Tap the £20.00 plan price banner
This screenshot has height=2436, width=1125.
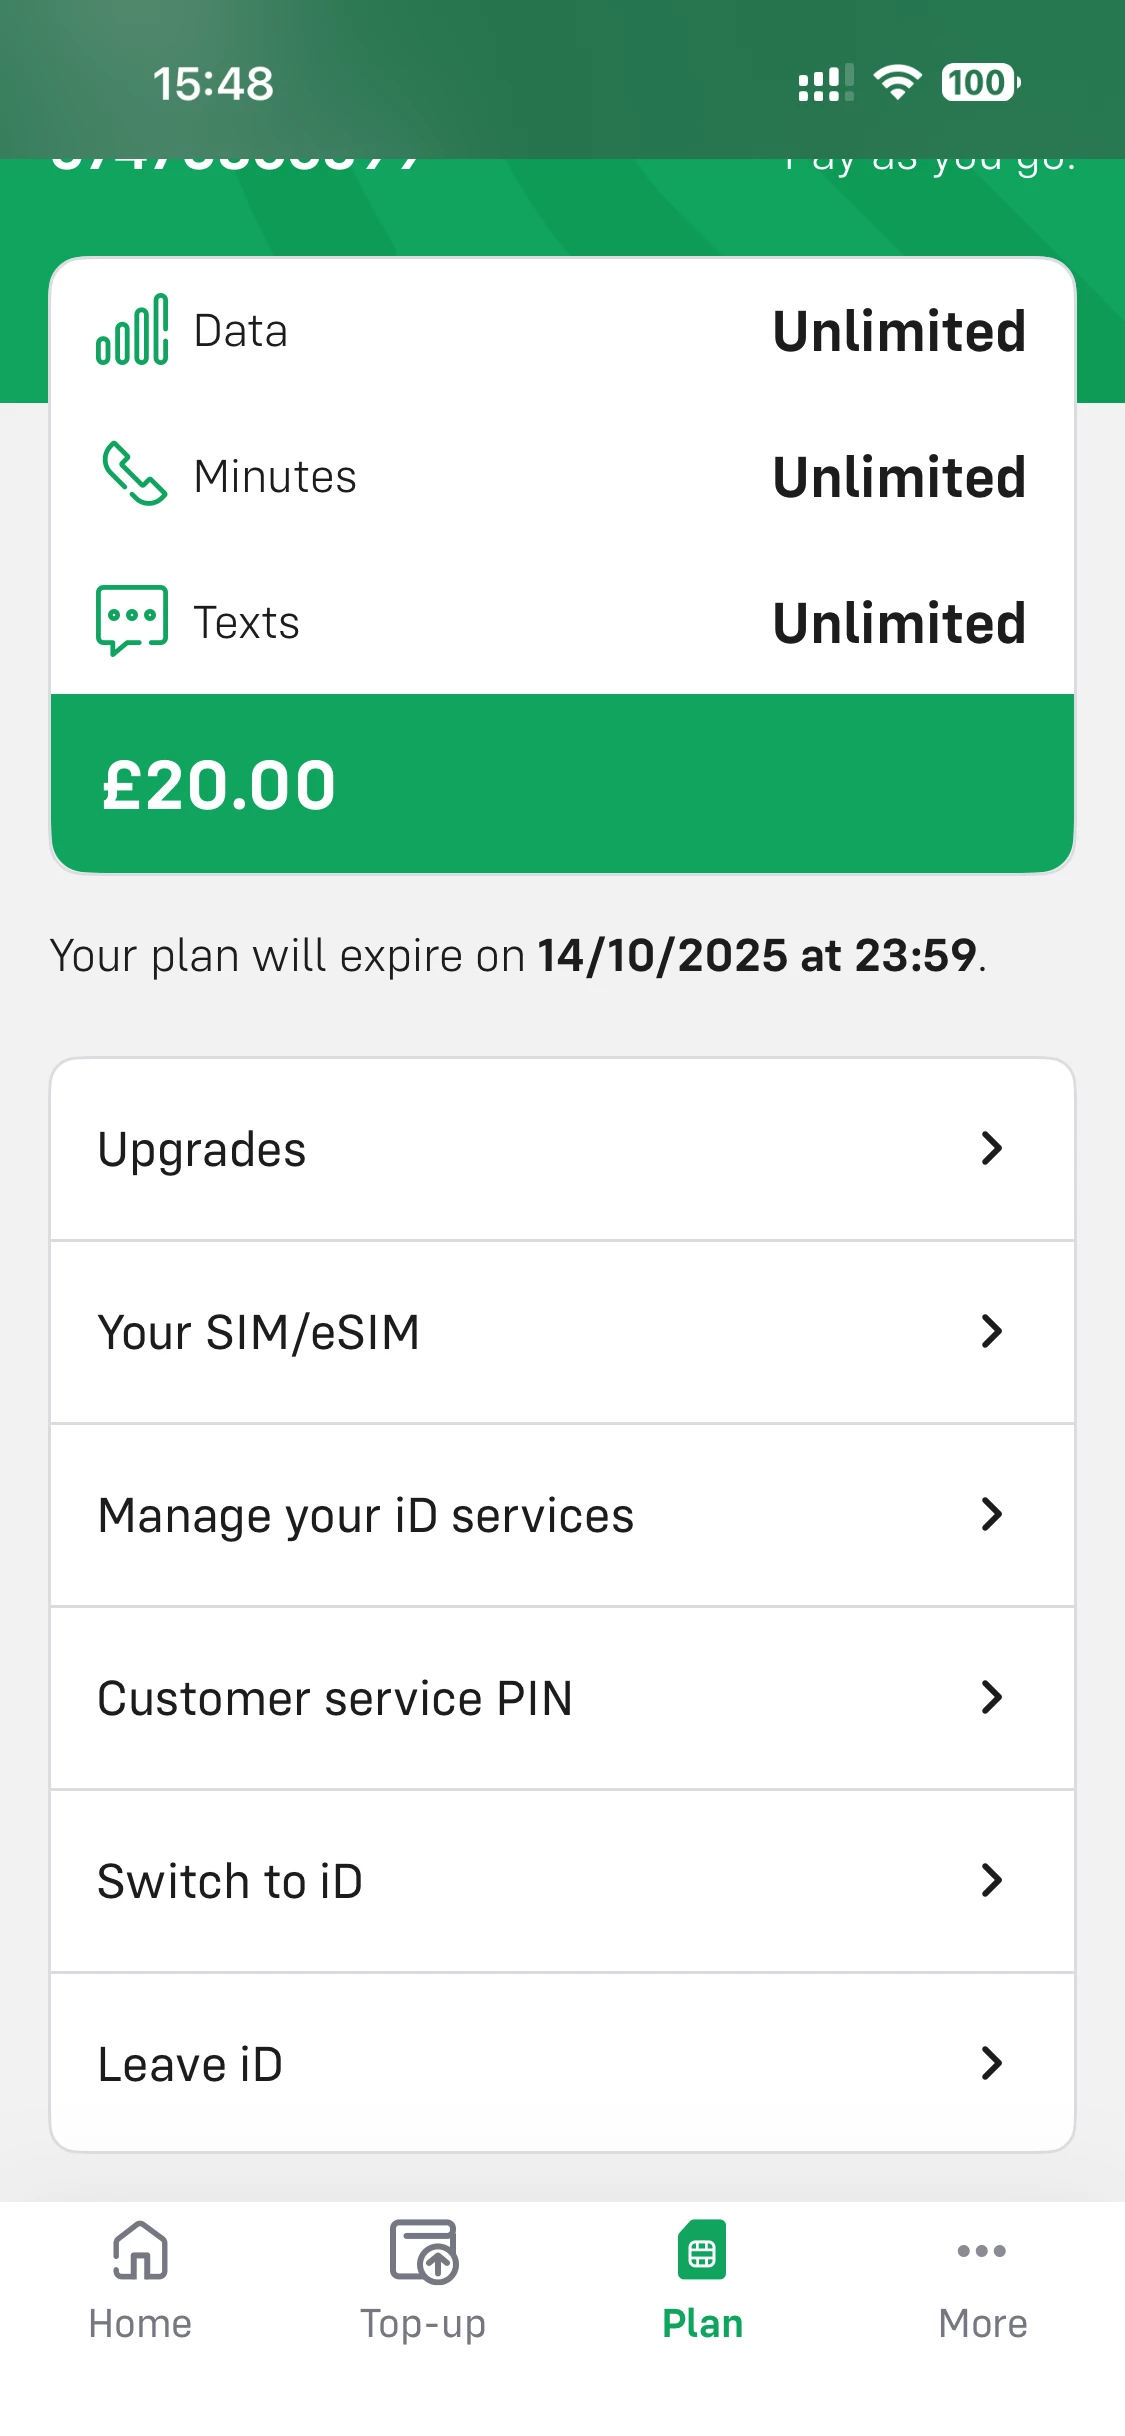(562, 784)
